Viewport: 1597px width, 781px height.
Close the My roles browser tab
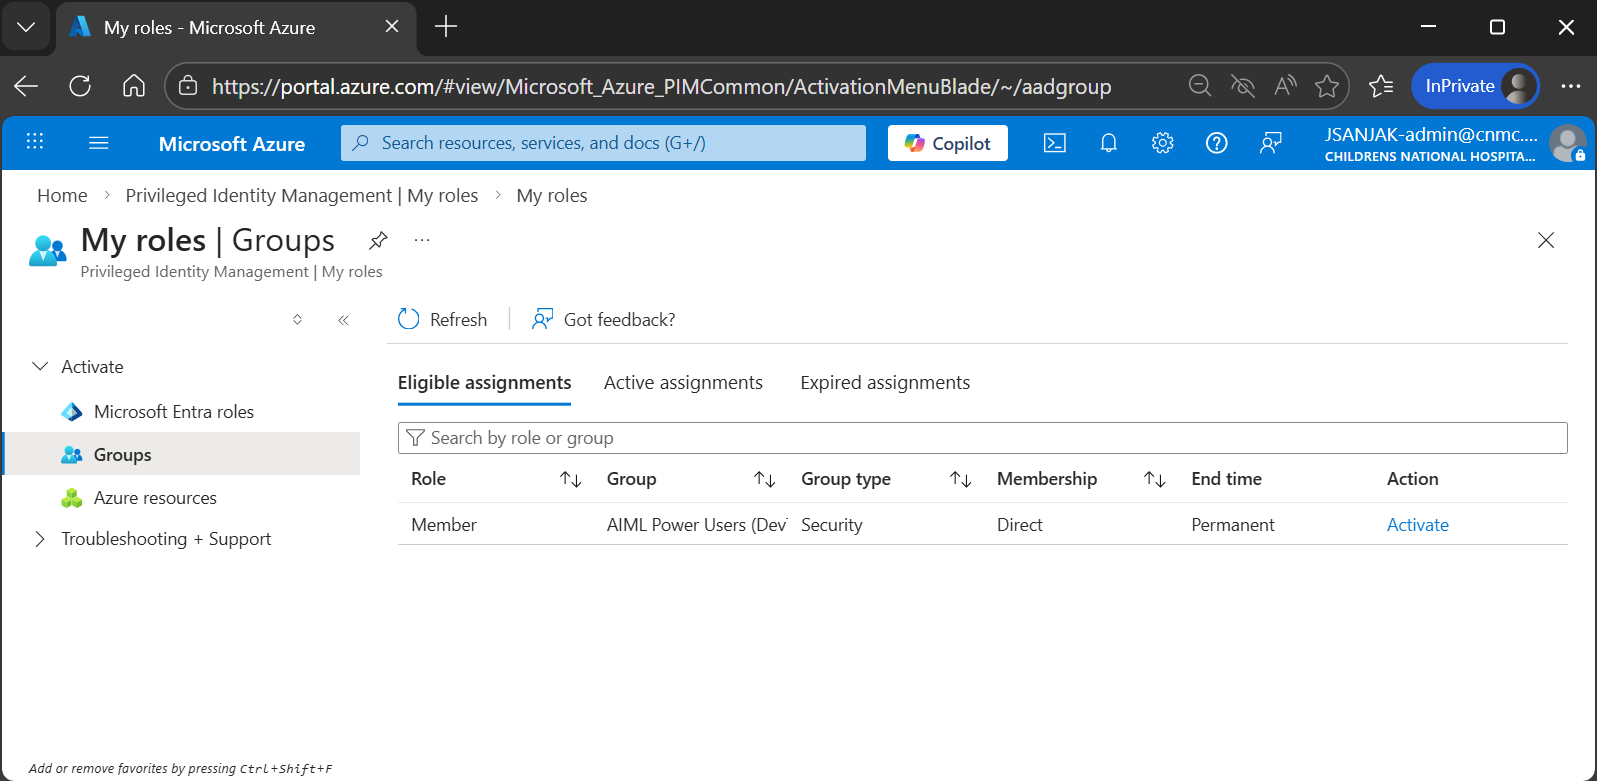(392, 27)
